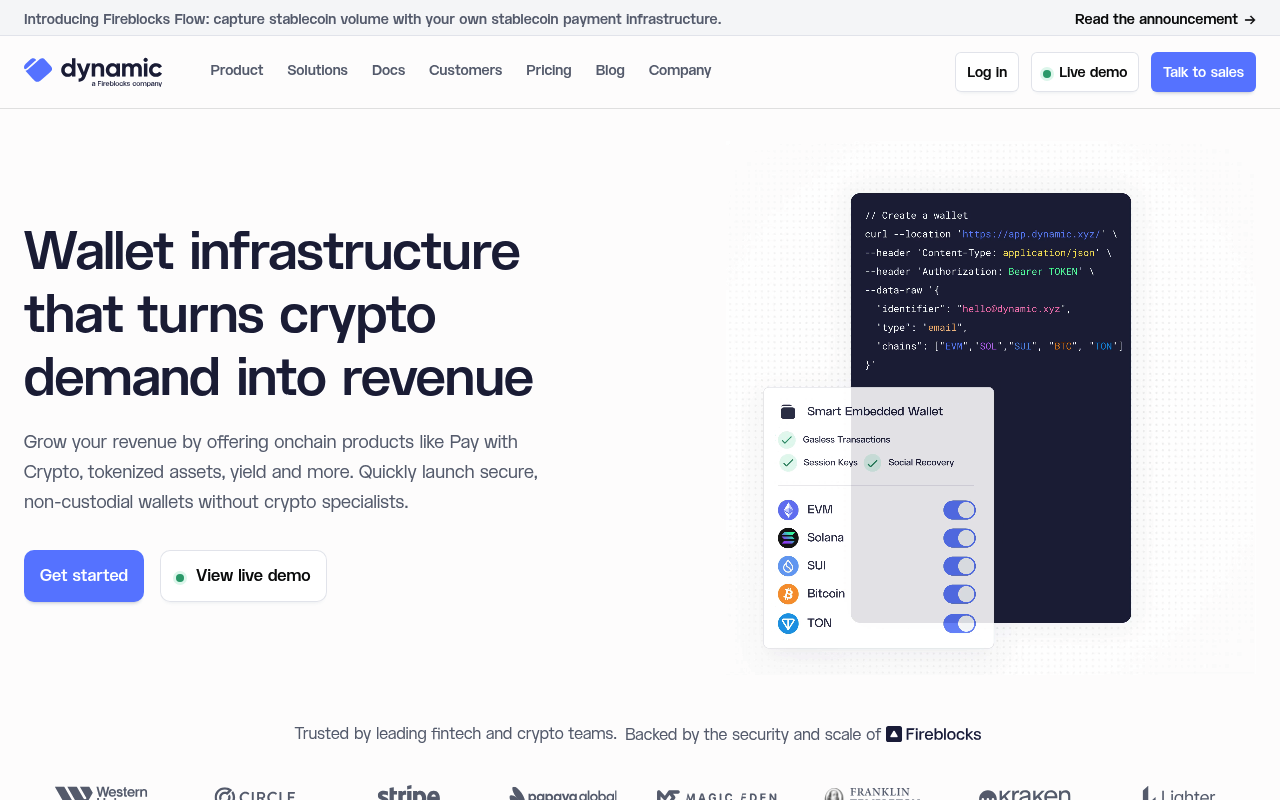Click the Magic Eden logo
The height and width of the screenshot is (800, 1280).
pyautogui.click(x=717, y=795)
